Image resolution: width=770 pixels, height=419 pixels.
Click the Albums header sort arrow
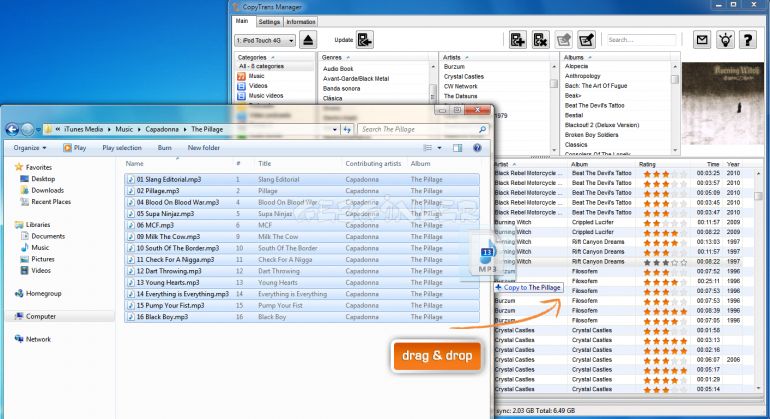[590, 57]
